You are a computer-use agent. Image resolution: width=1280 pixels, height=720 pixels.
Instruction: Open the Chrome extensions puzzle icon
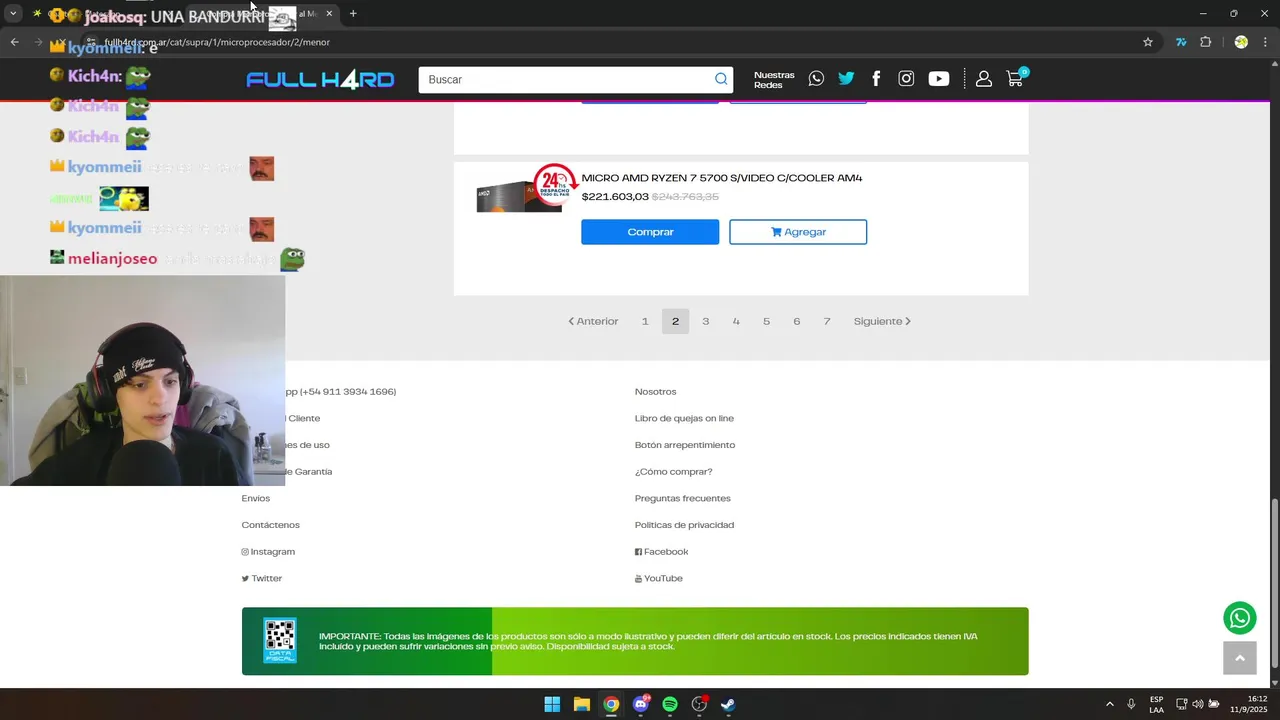click(1205, 42)
